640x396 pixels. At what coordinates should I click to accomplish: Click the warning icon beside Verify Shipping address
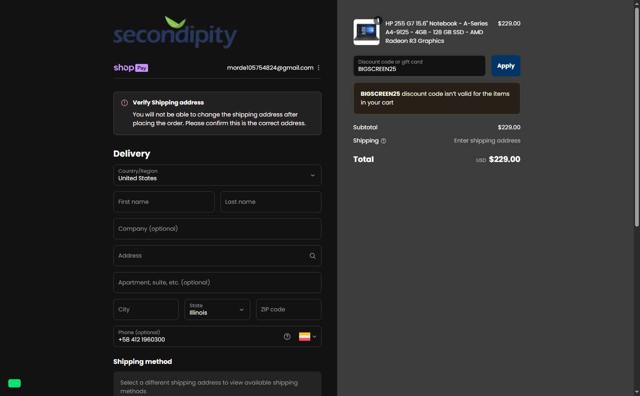(x=124, y=103)
